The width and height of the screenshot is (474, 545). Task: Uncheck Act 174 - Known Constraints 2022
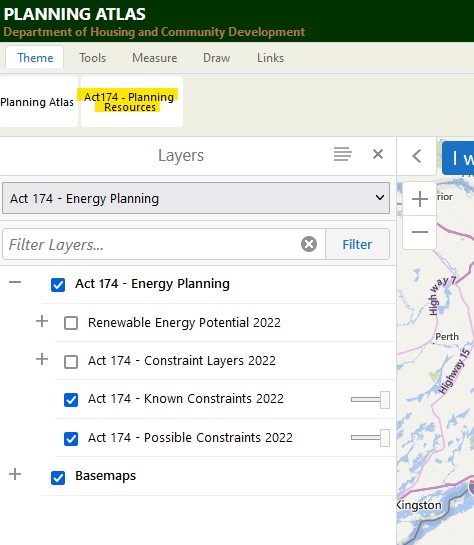click(71, 400)
